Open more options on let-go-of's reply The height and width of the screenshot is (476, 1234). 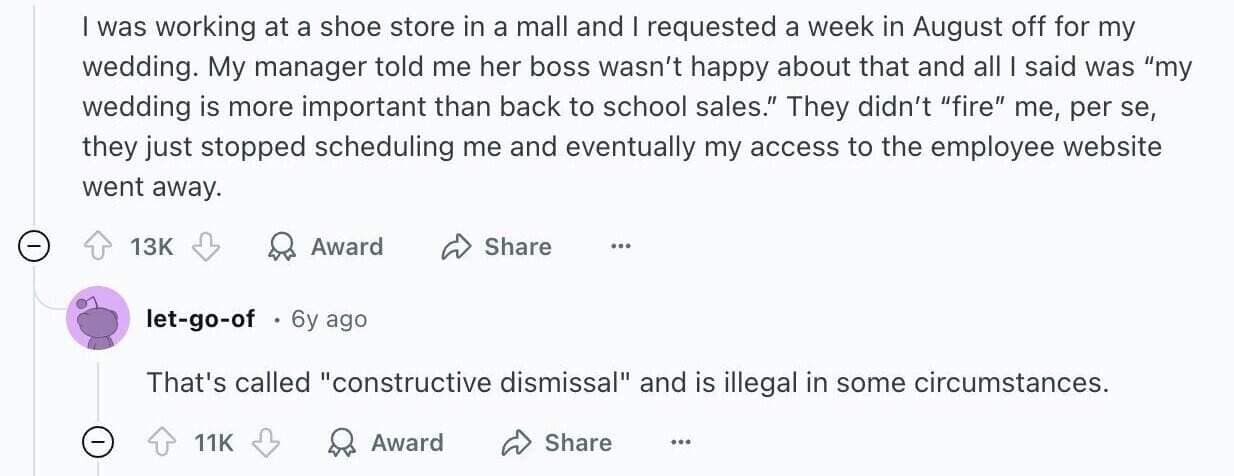pyautogui.click(x=681, y=442)
